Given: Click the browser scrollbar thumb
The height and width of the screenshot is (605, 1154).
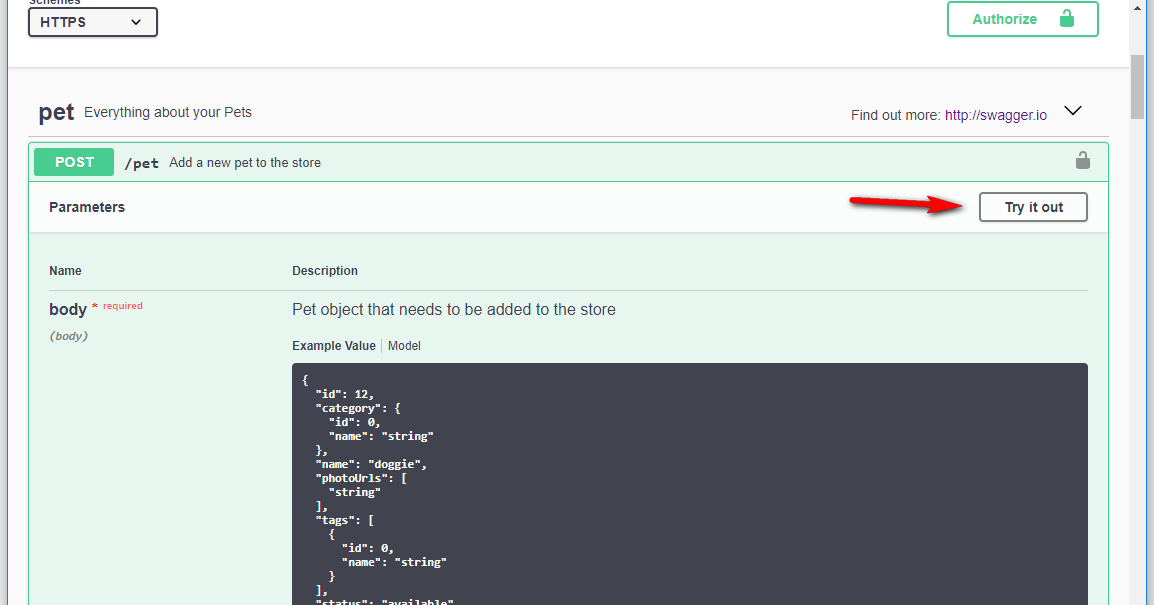Looking at the screenshot, I should (1139, 88).
